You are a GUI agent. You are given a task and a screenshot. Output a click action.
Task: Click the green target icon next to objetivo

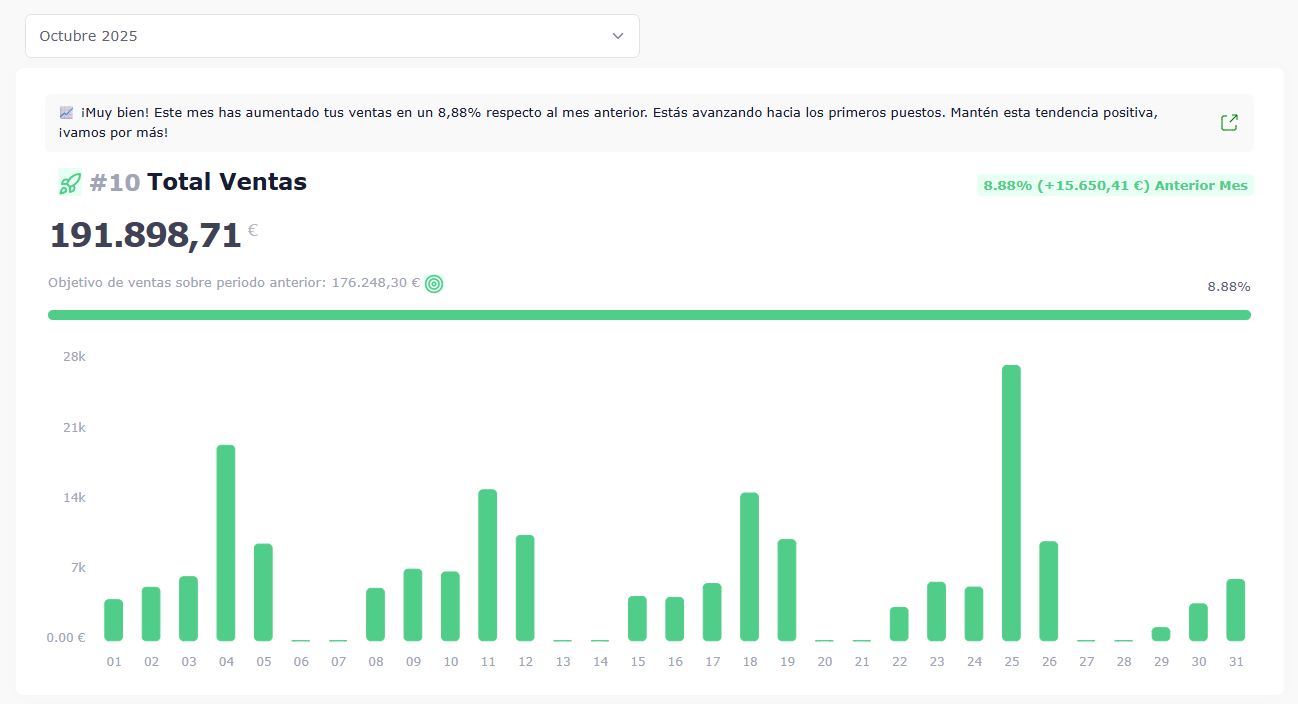pyautogui.click(x=434, y=284)
